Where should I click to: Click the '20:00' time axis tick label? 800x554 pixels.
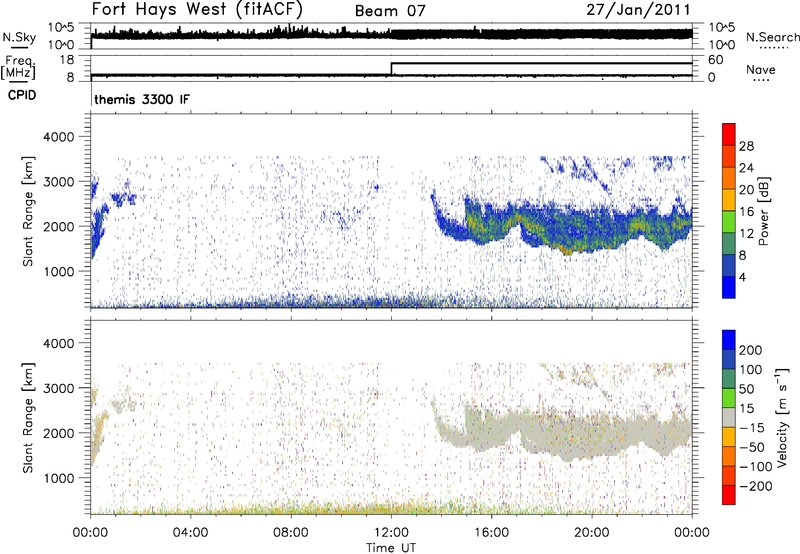pyautogui.click(x=592, y=533)
